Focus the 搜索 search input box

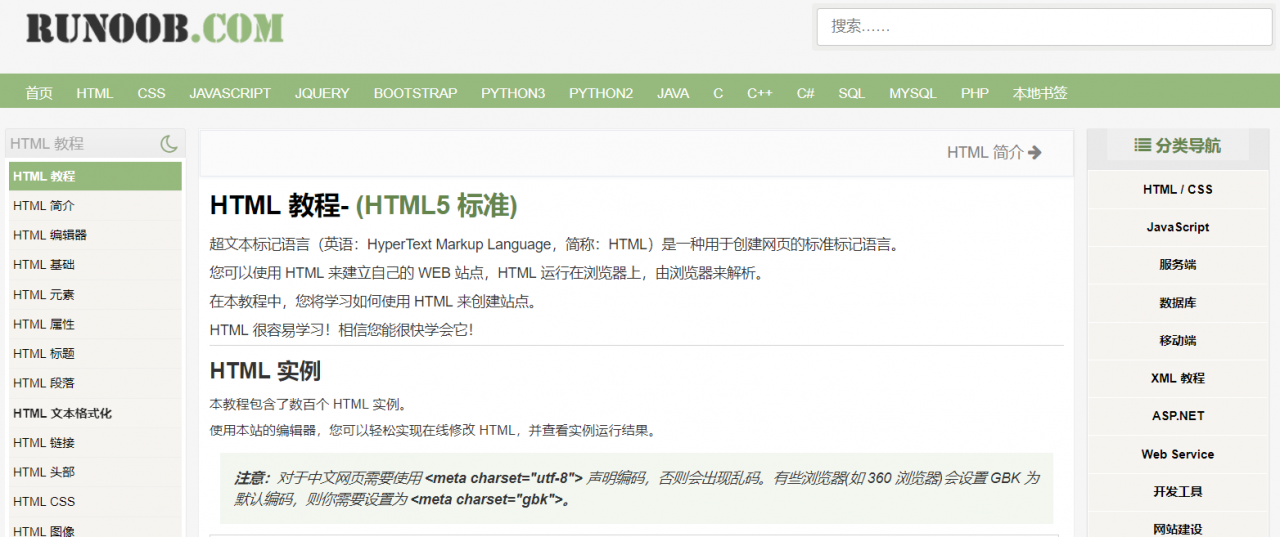click(1043, 27)
